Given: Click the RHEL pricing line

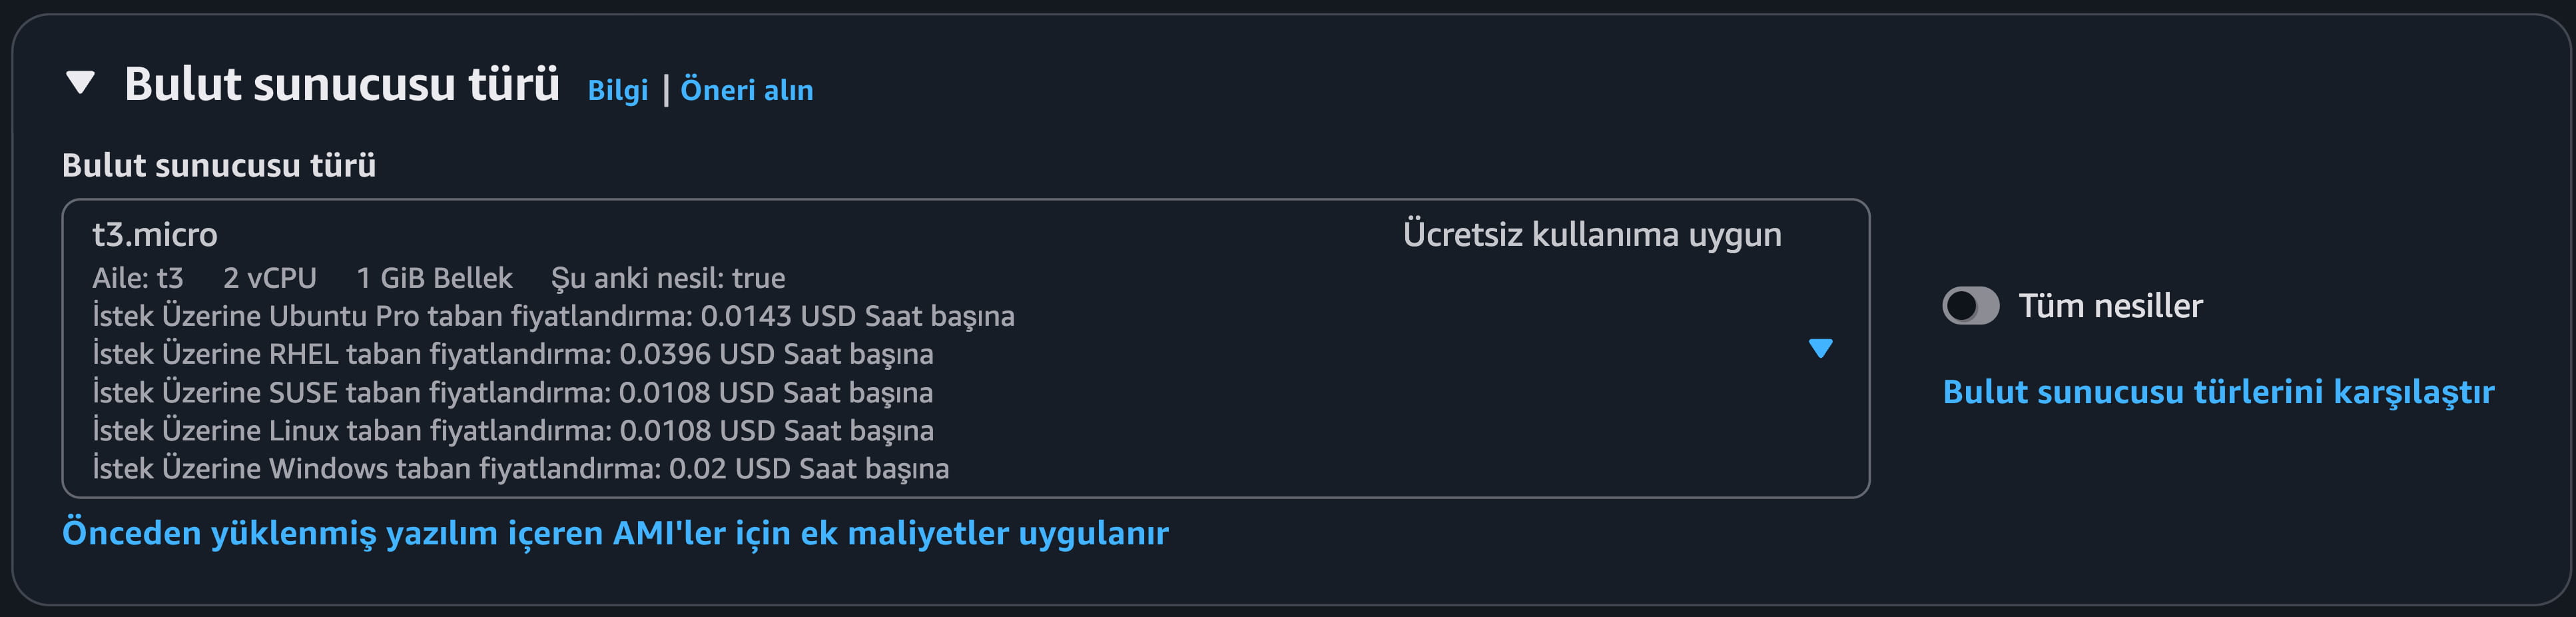Looking at the screenshot, I should 512,354.
